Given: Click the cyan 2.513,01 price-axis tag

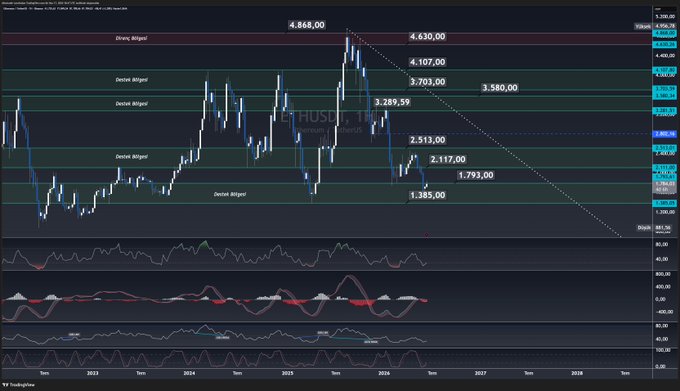Looking at the screenshot, I should (665, 148).
